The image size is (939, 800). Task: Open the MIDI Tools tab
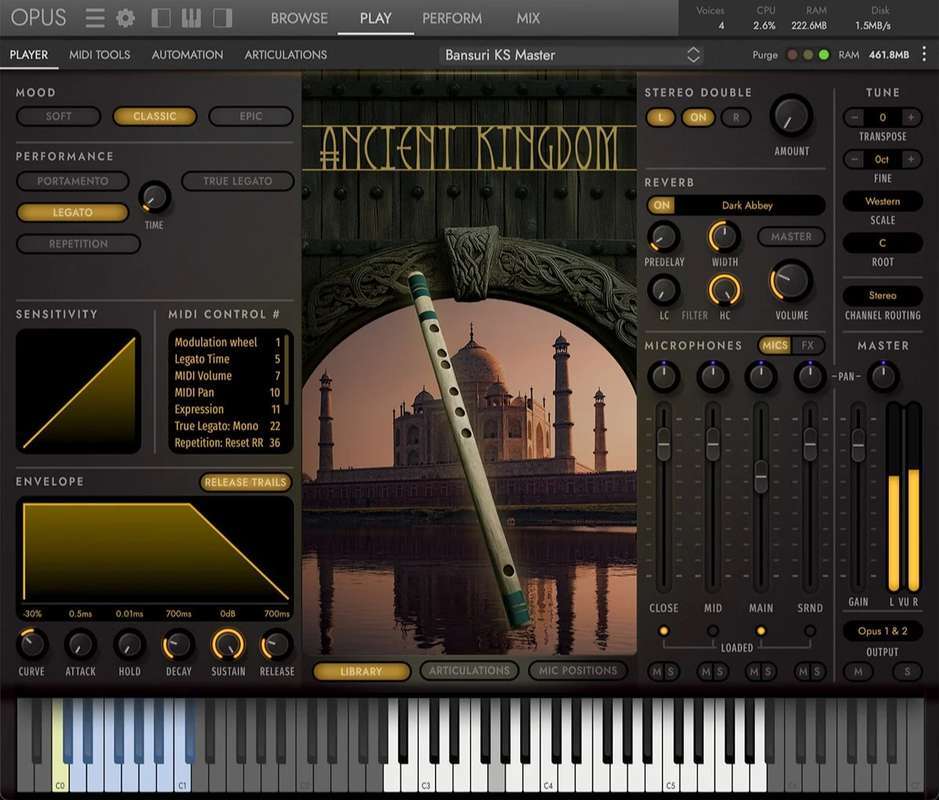coord(99,55)
